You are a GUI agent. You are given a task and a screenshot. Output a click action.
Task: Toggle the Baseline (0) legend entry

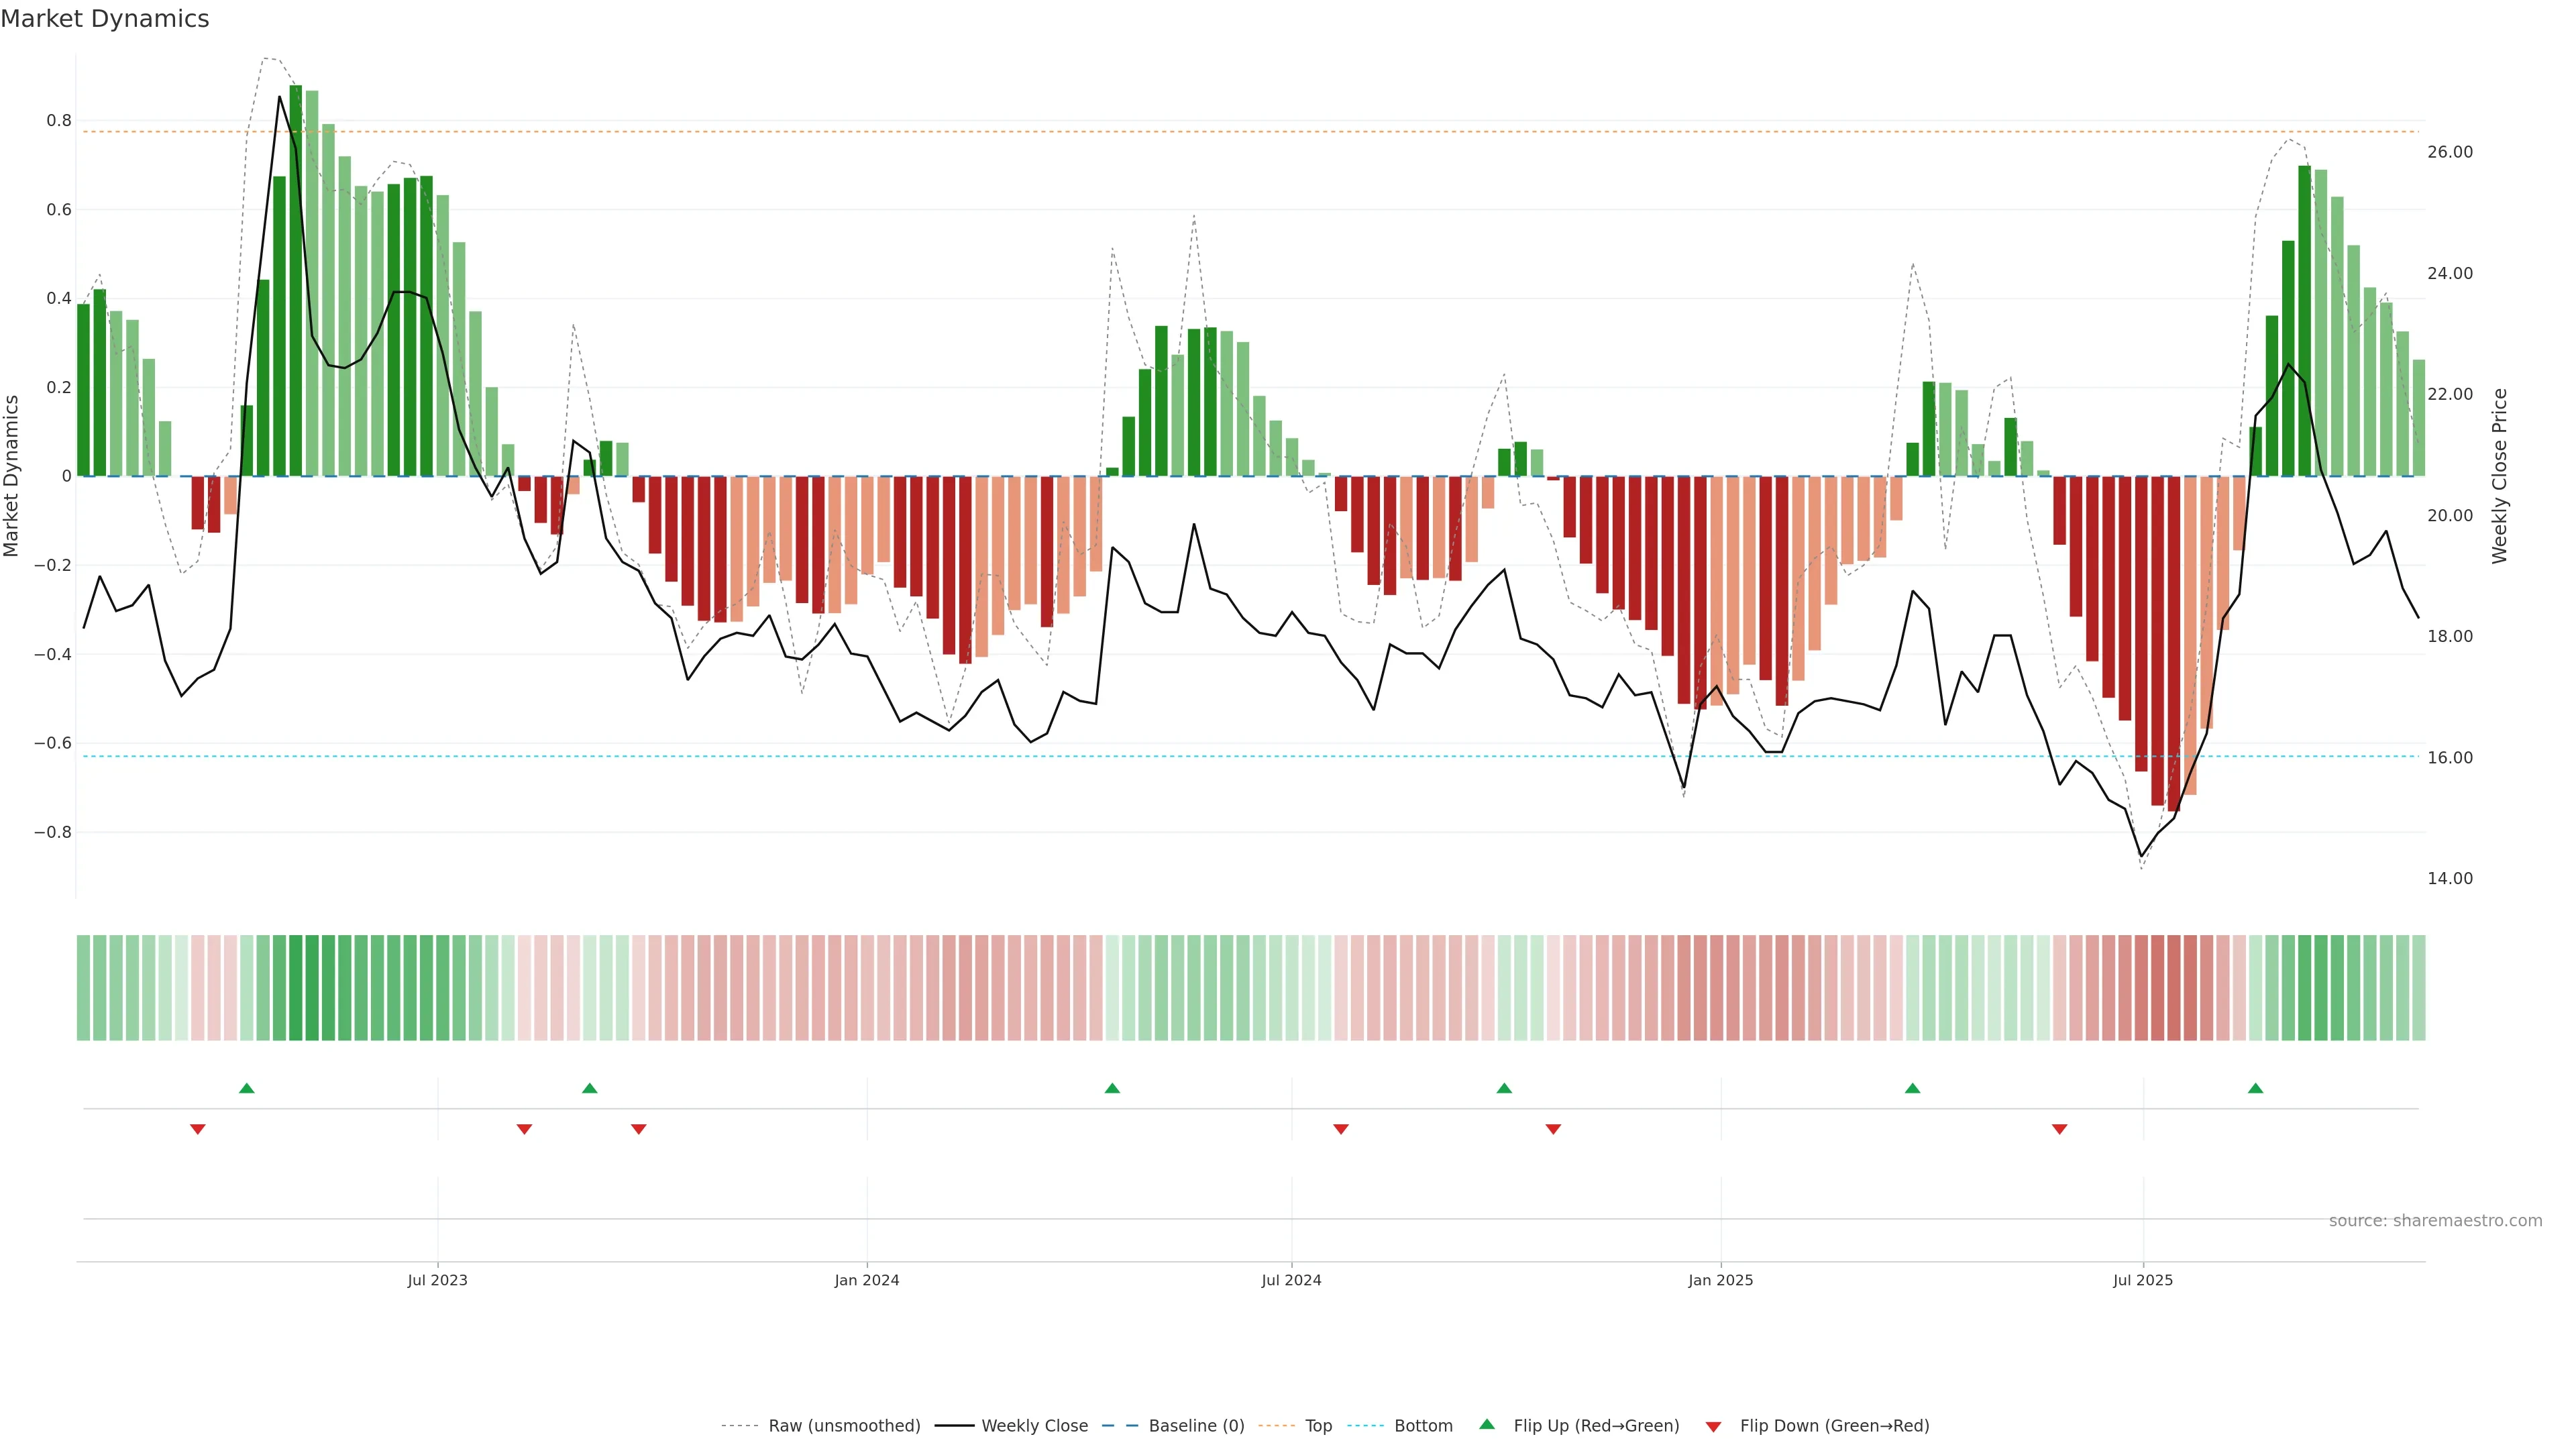click(x=1196, y=1426)
